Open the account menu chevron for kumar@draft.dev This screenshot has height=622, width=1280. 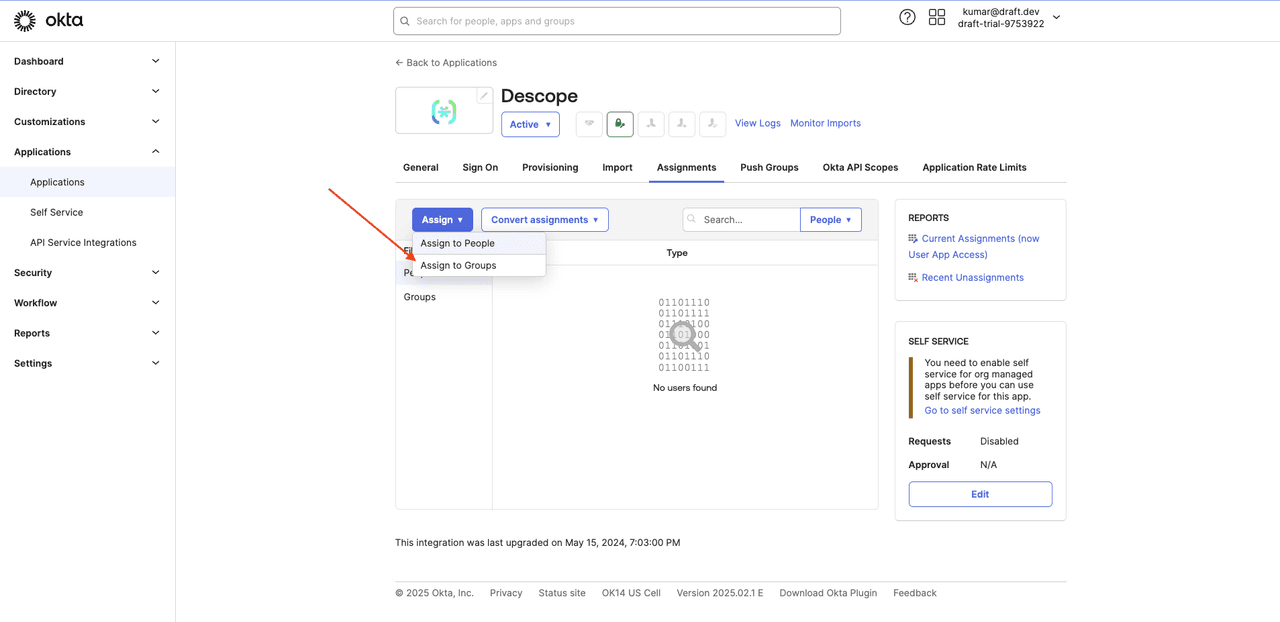1055,17
